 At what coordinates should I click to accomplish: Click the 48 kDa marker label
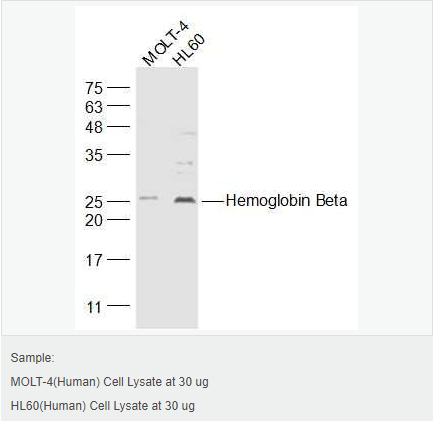pyautogui.click(x=94, y=127)
